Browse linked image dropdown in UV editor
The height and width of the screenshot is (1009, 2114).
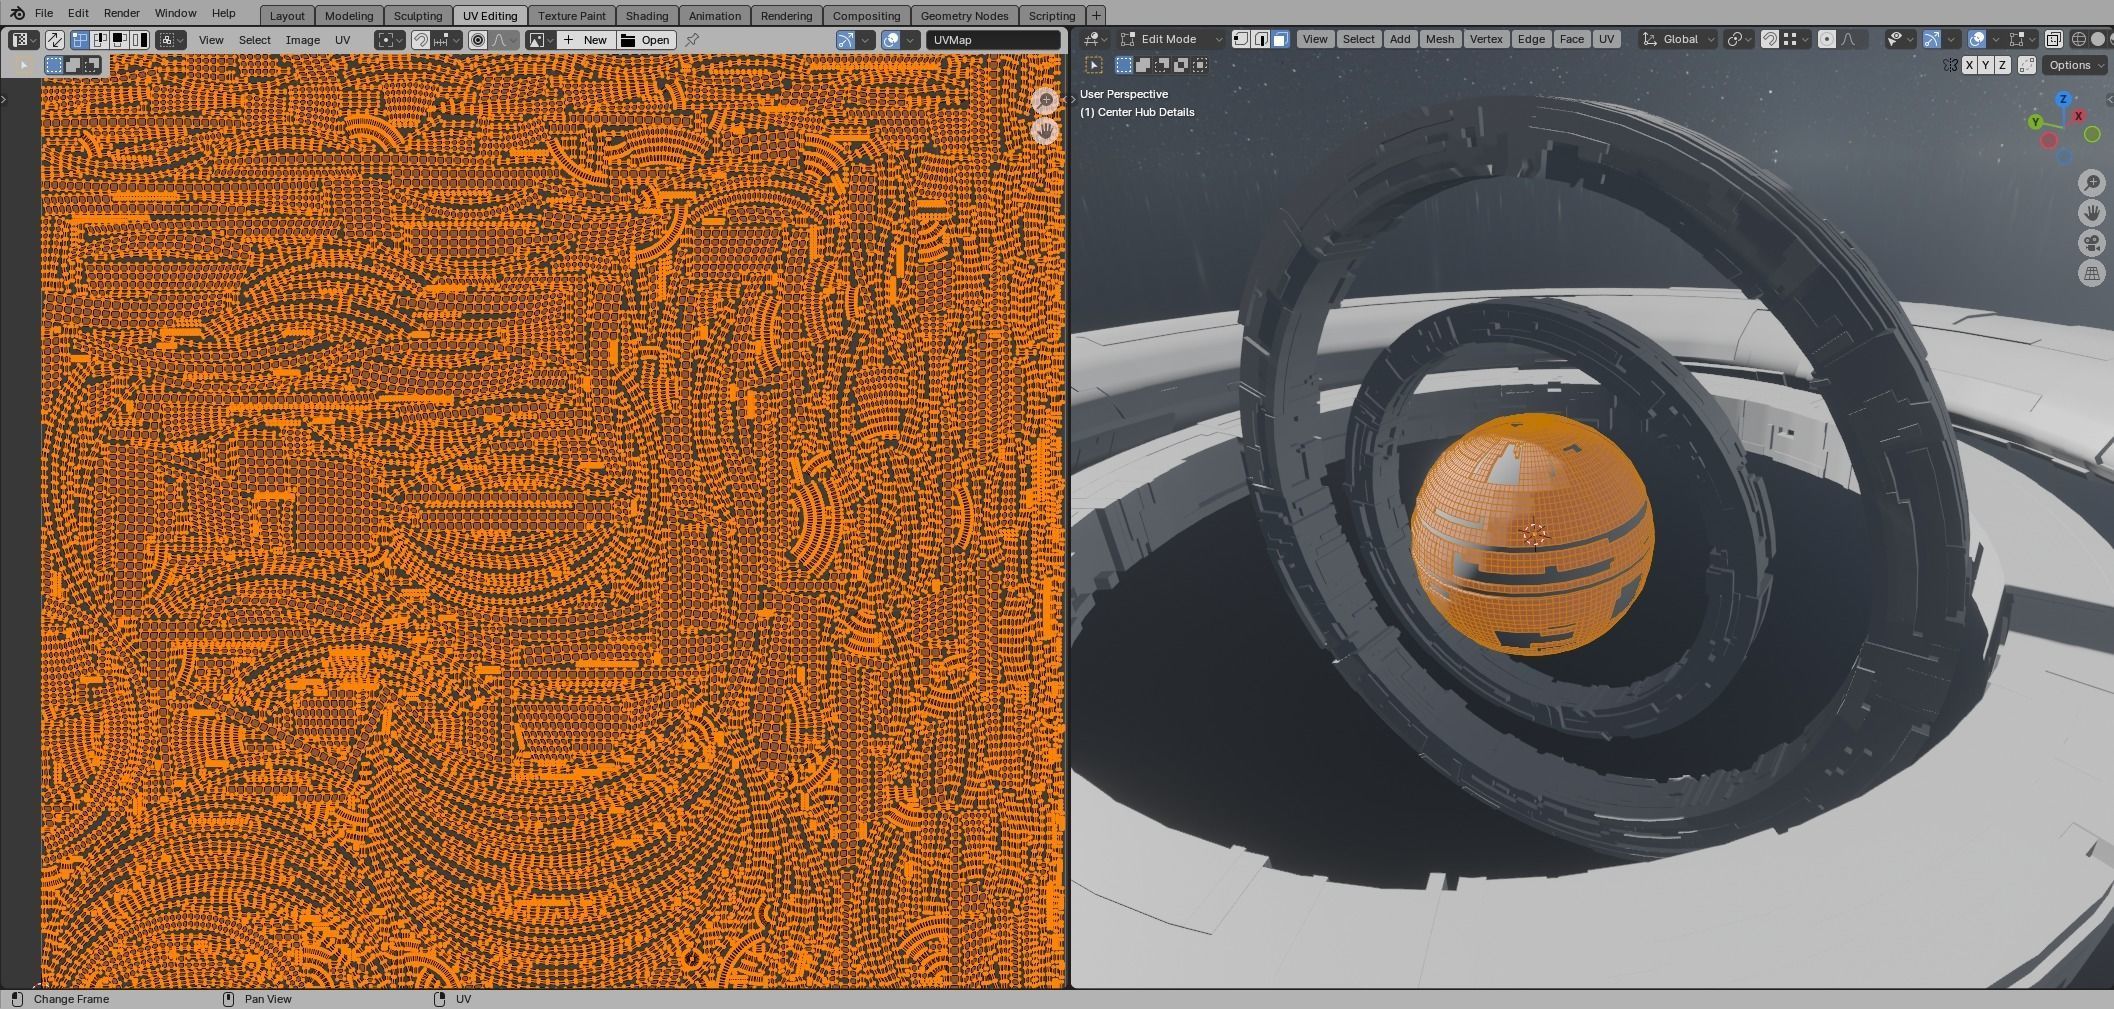click(x=541, y=40)
